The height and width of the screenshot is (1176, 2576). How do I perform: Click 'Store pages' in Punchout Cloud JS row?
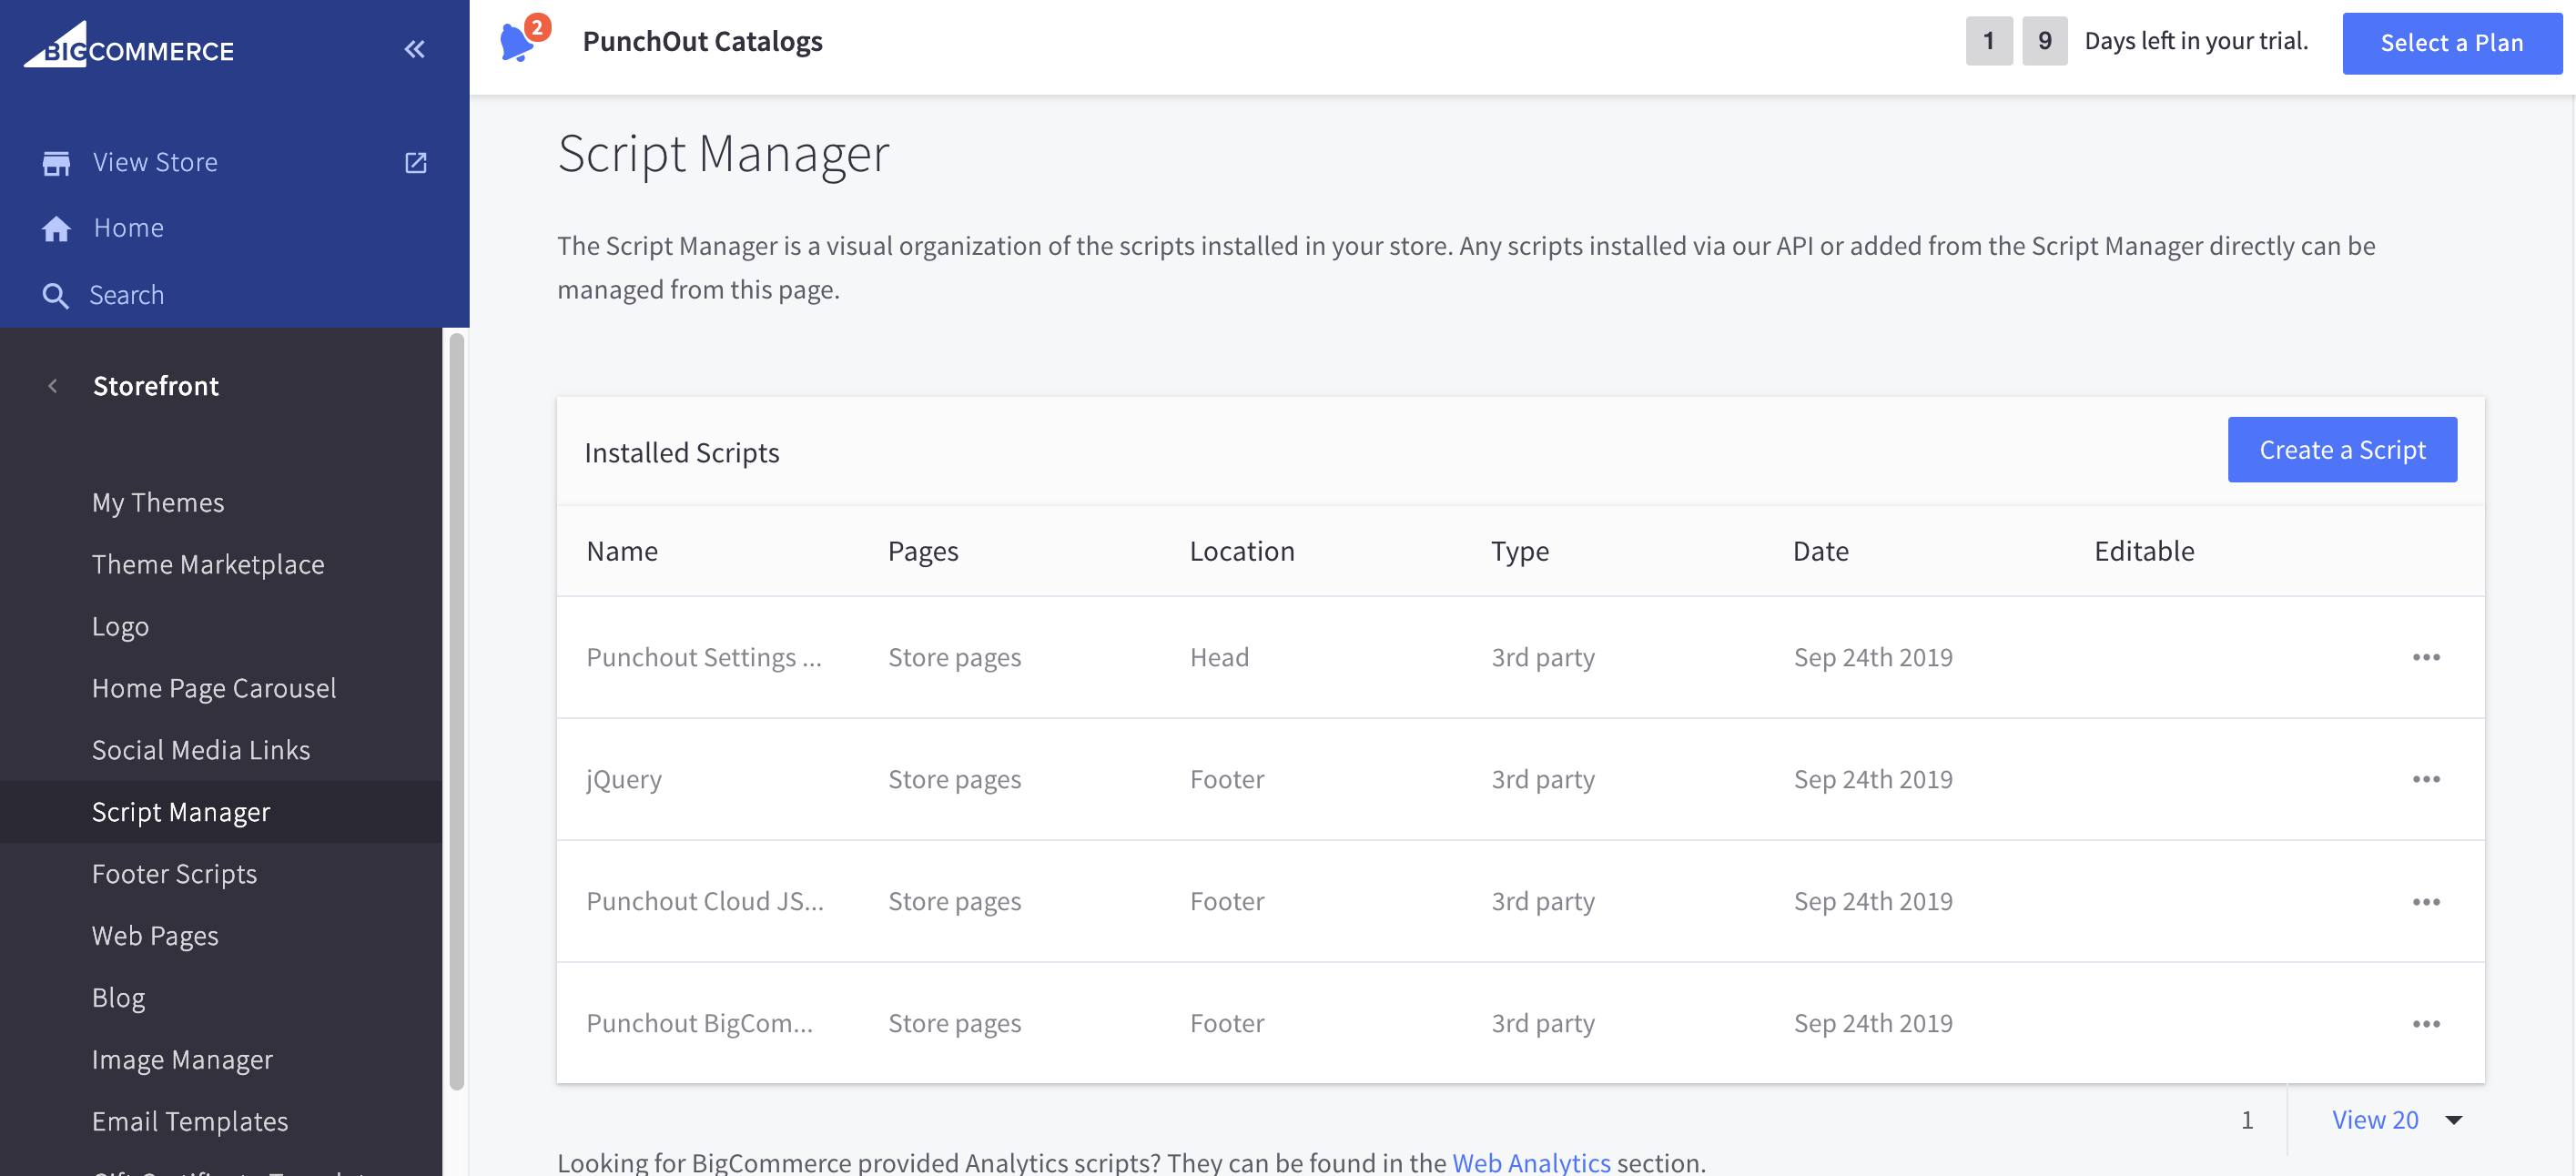click(955, 901)
